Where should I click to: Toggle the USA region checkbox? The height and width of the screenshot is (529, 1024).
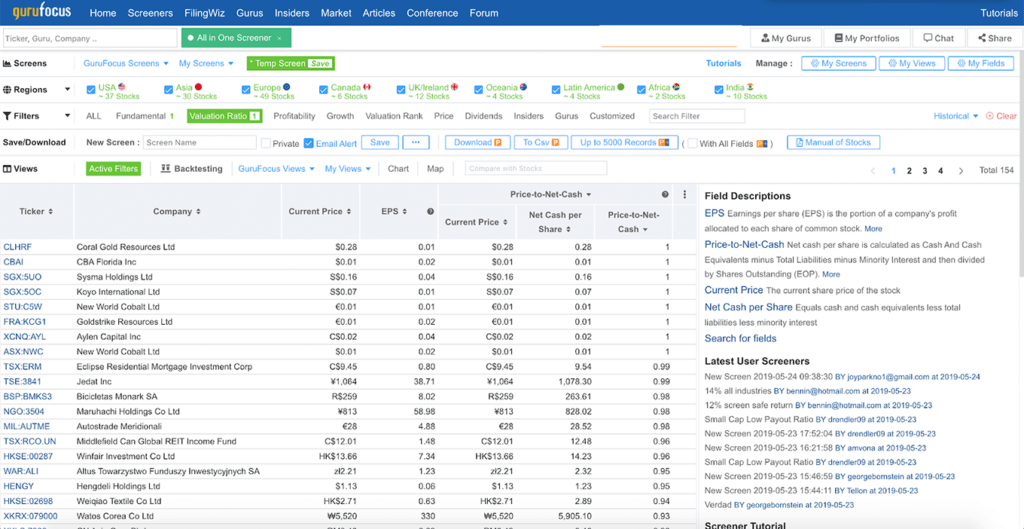point(91,89)
